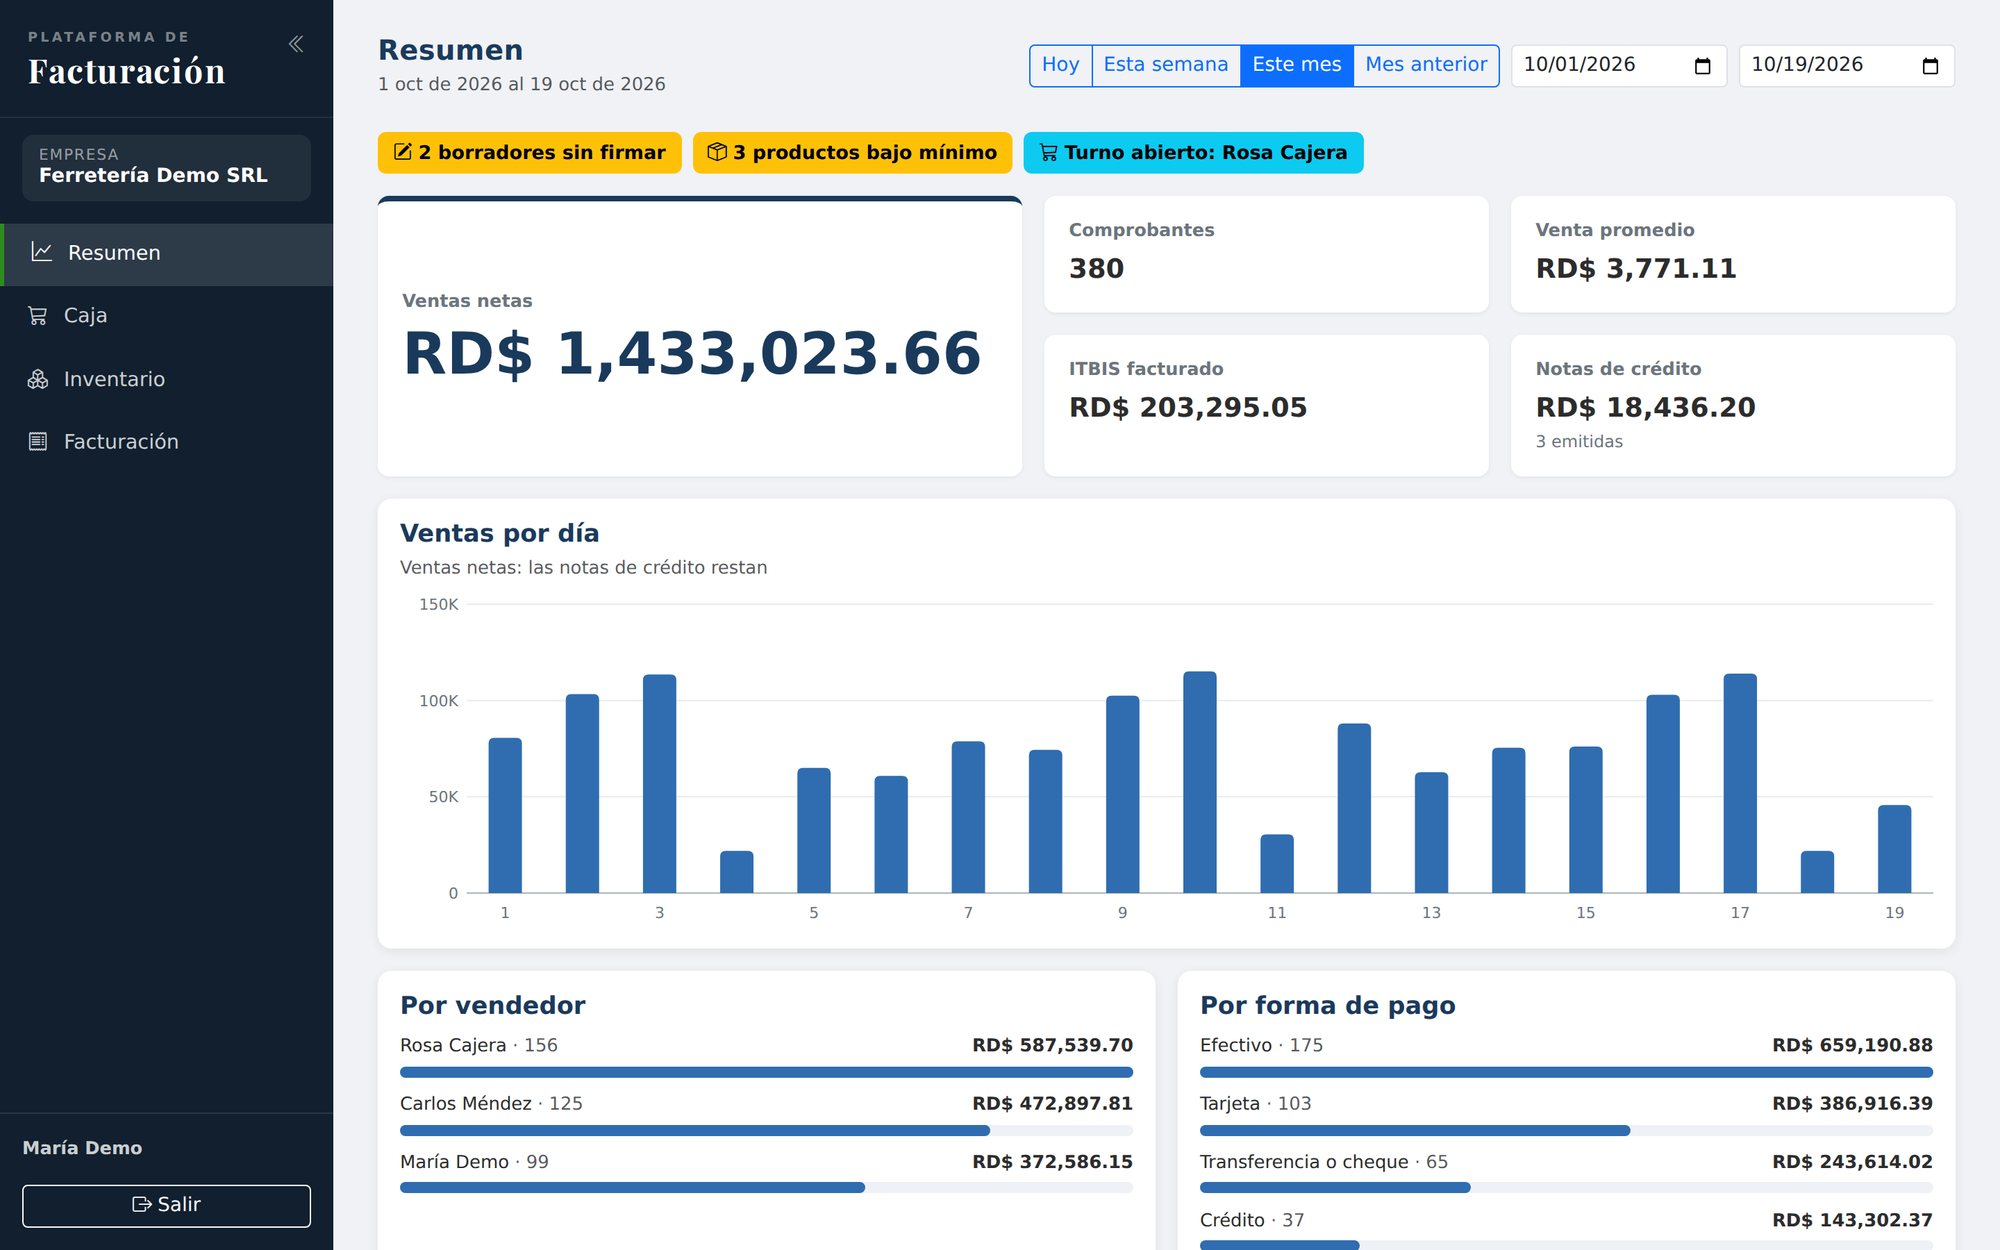Click the Caja cart icon in sidebar

point(38,315)
